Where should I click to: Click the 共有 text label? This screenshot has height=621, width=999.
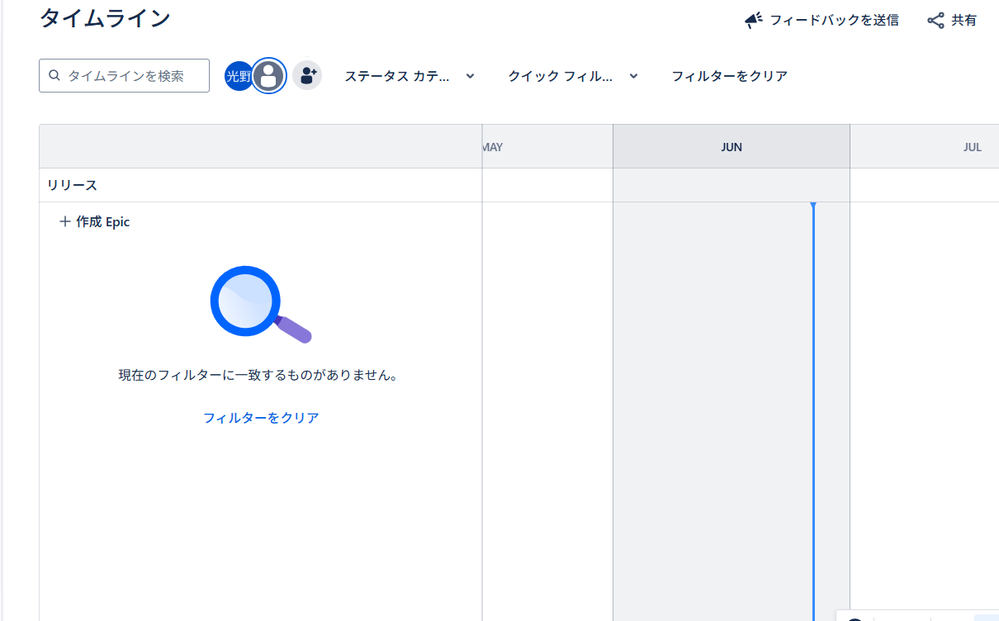[963, 19]
